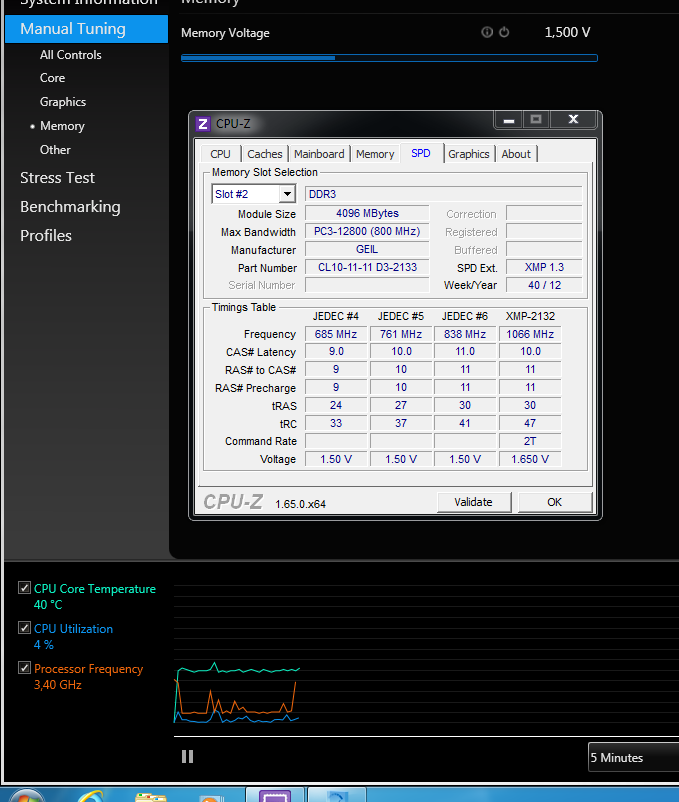The height and width of the screenshot is (802, 679).
Task: Open the Windows Start orb
Action: click(x=27, y=796)
